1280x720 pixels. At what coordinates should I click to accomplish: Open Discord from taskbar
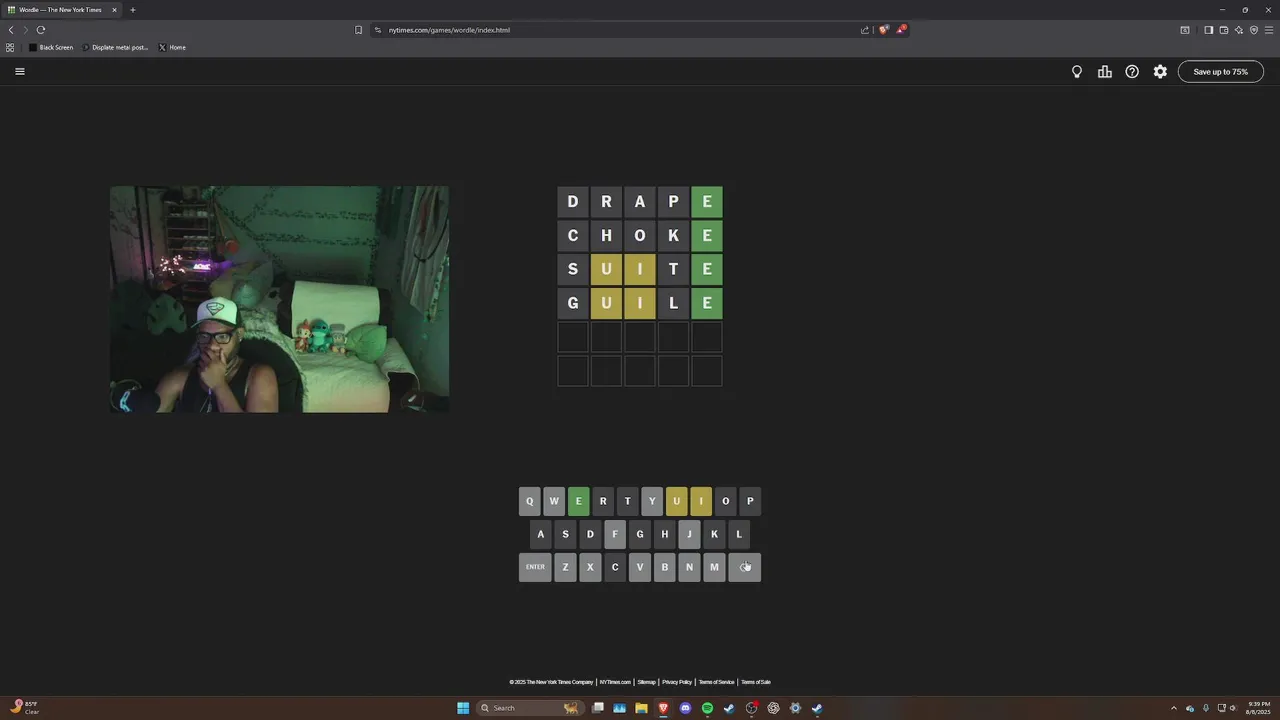point(685,708)
